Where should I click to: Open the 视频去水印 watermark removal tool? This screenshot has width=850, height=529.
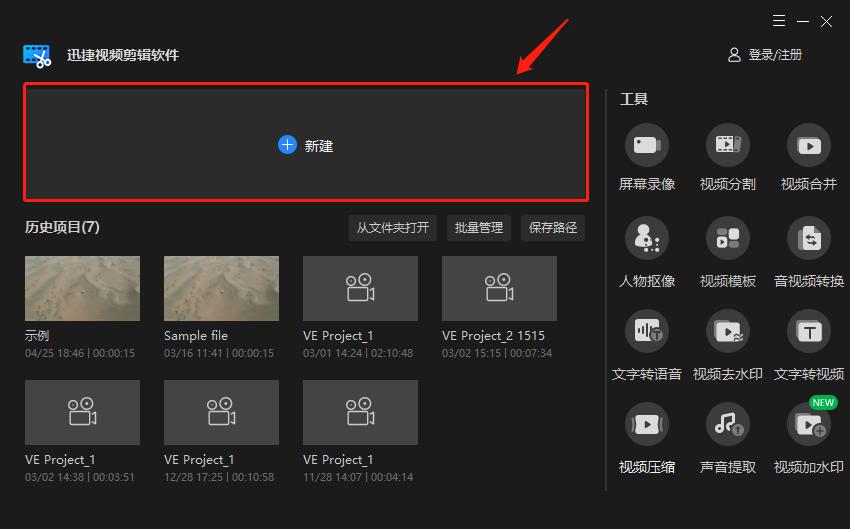click(x=727, y=331)
